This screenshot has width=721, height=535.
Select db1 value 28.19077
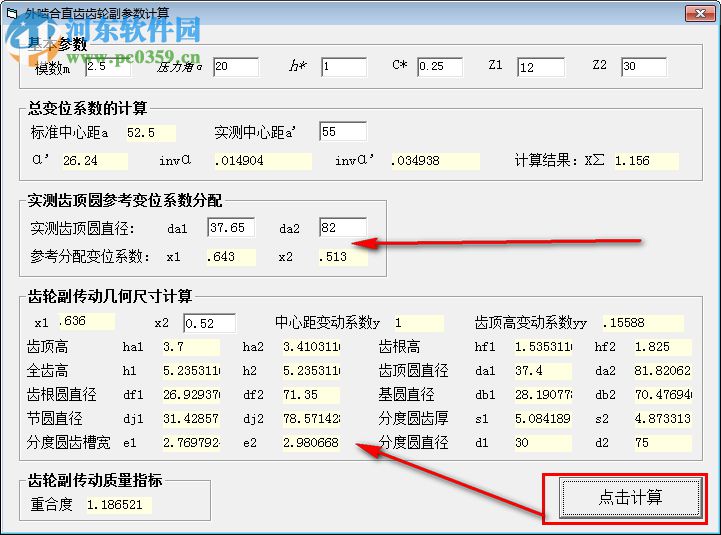(544, 395)
